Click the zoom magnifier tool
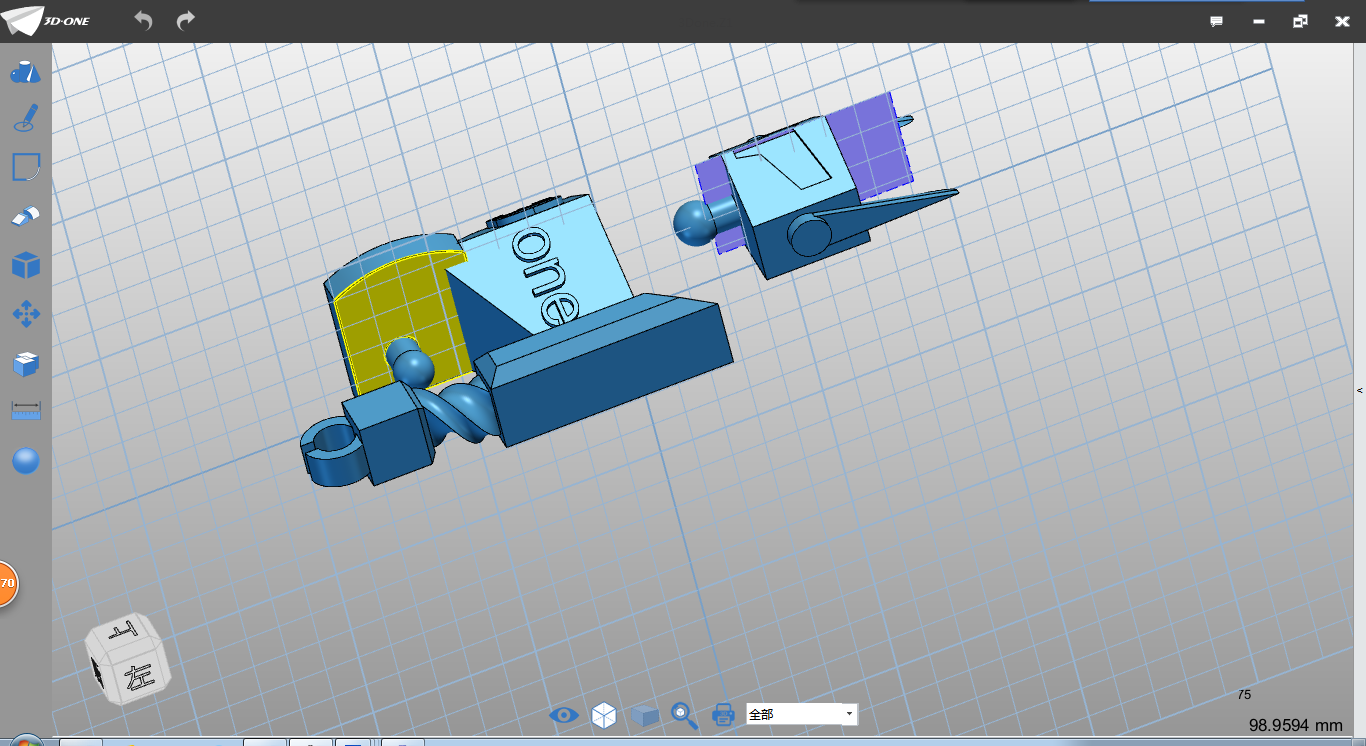 684,715
